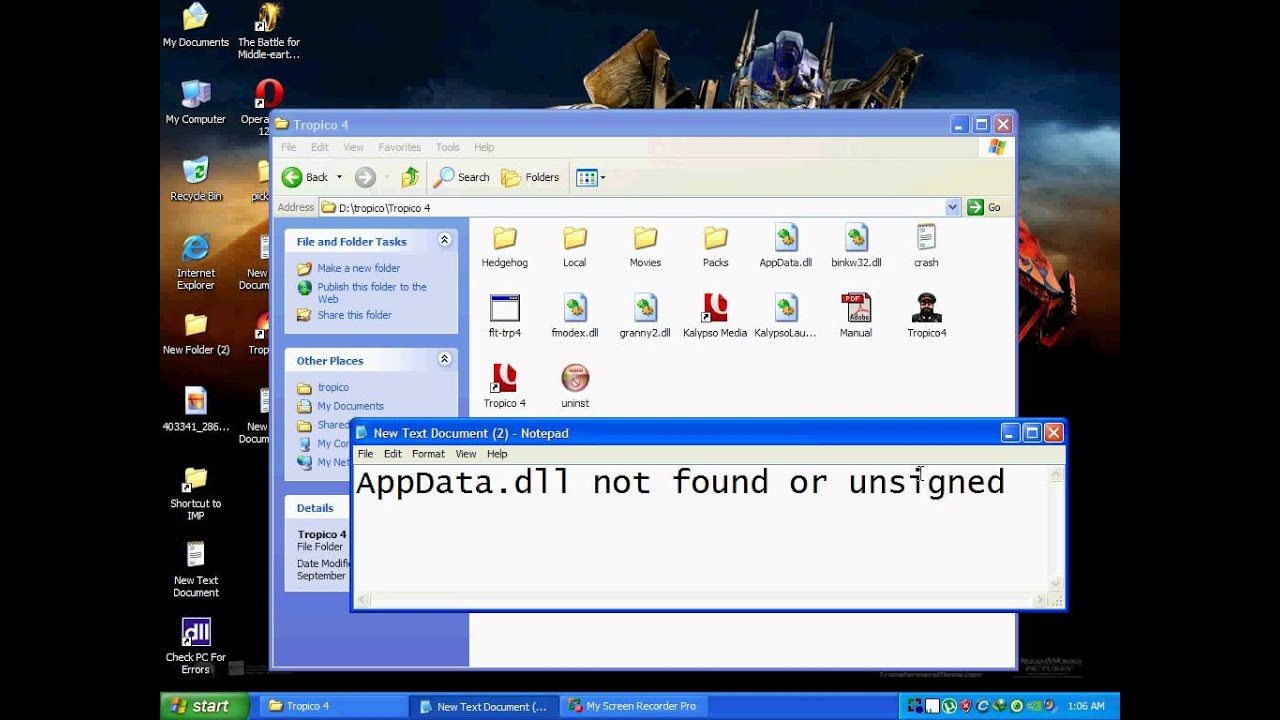Viewport: 1280px width, 720px height.
Task: Select The Battle for Middle-earth desktop icon
Action: click(268, 31)
